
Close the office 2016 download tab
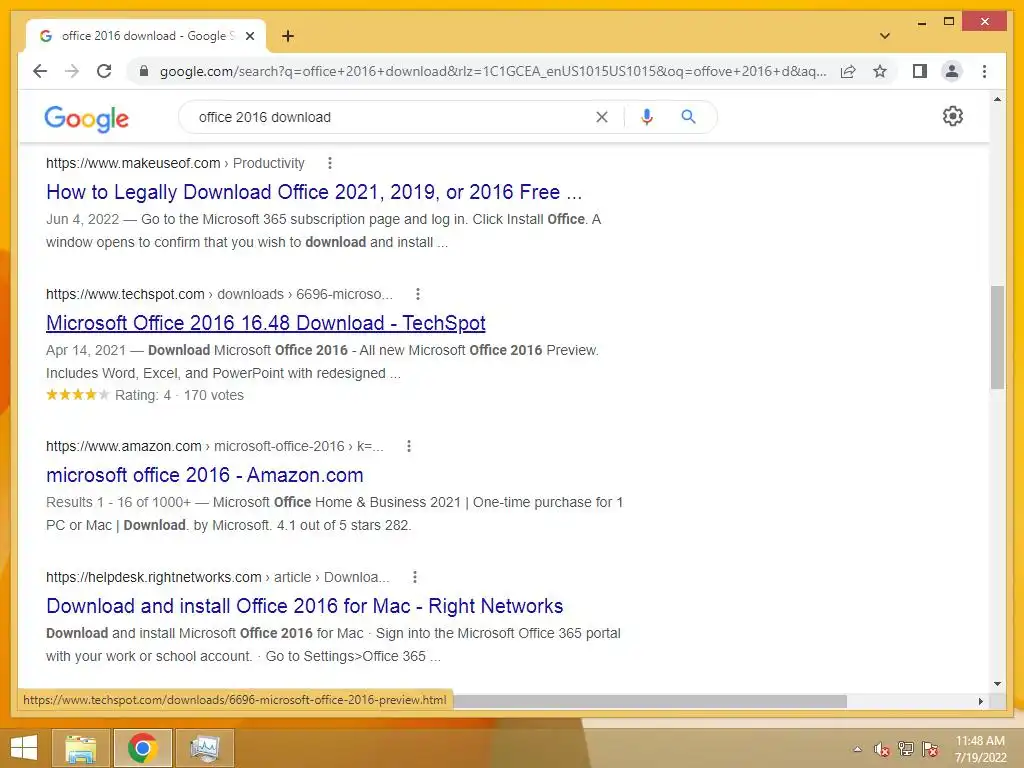point(249,36)
